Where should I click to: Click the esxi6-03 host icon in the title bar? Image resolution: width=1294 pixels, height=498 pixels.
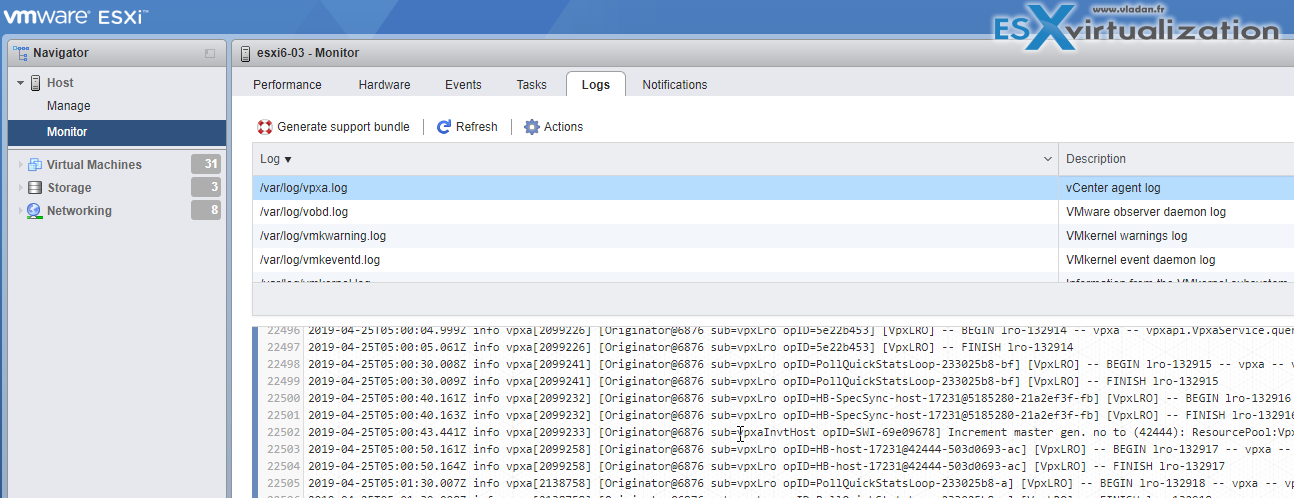point(246,53)
